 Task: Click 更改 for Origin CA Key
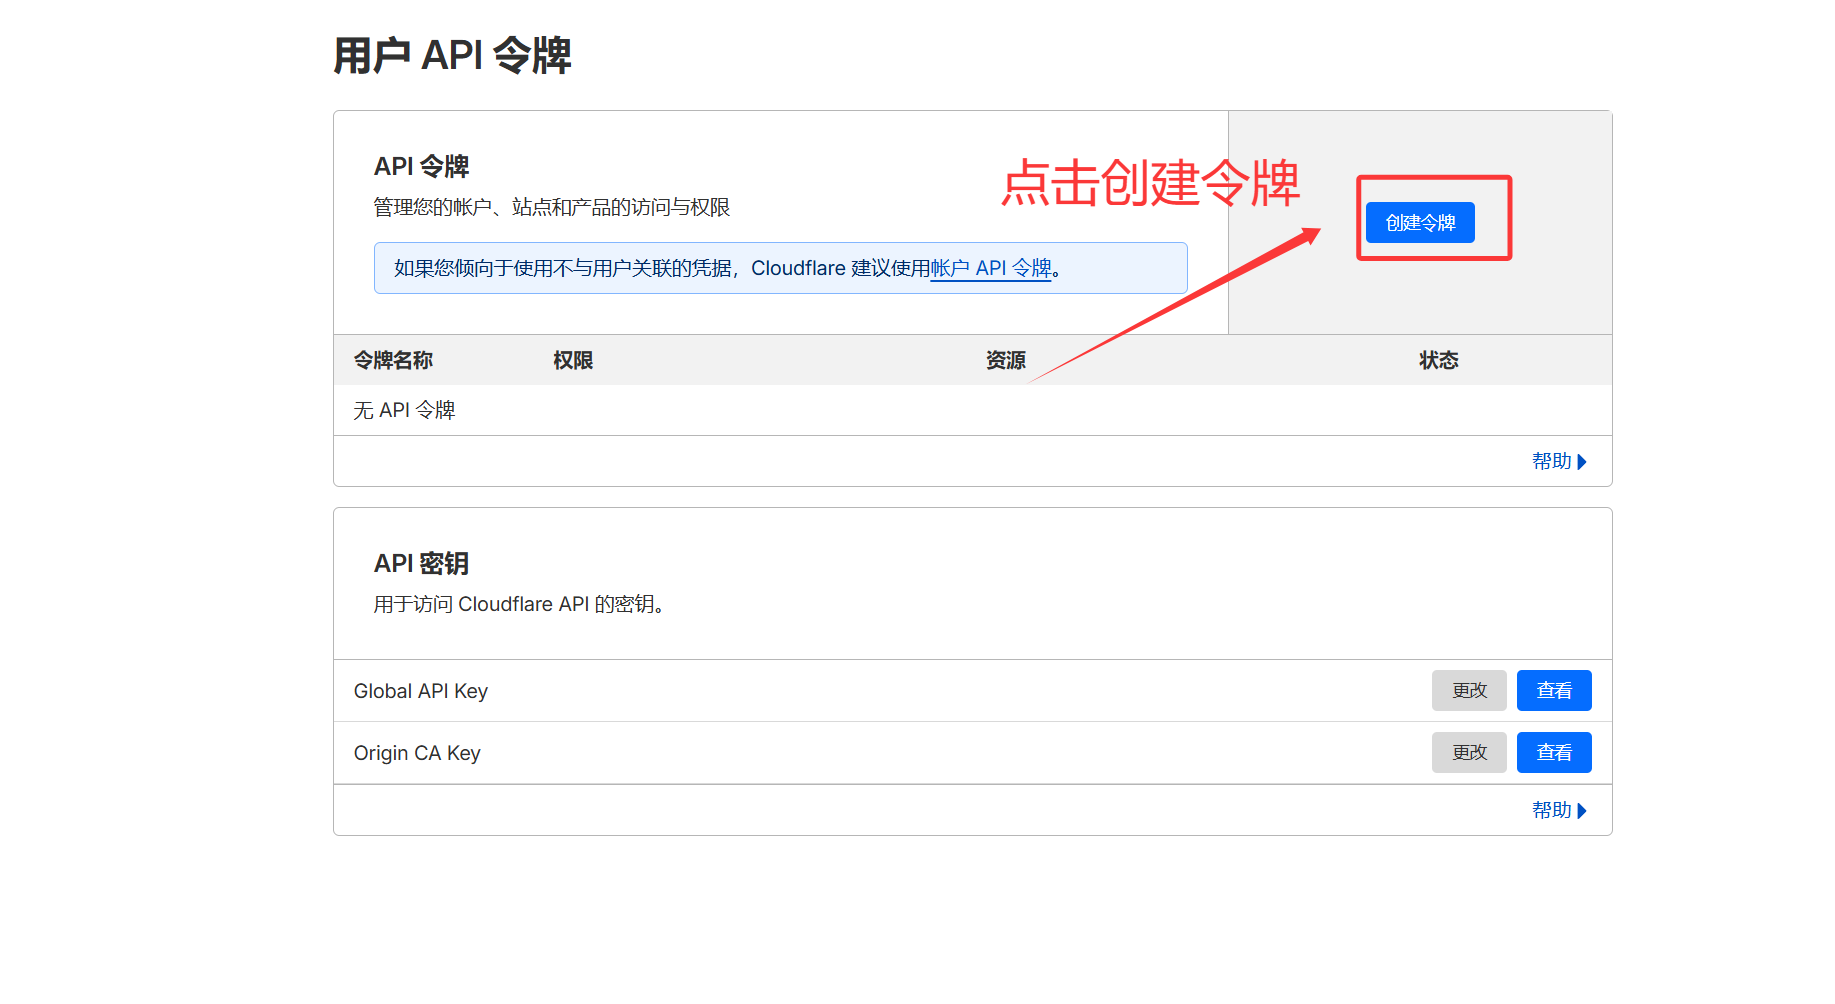(x=1468, y=753)
